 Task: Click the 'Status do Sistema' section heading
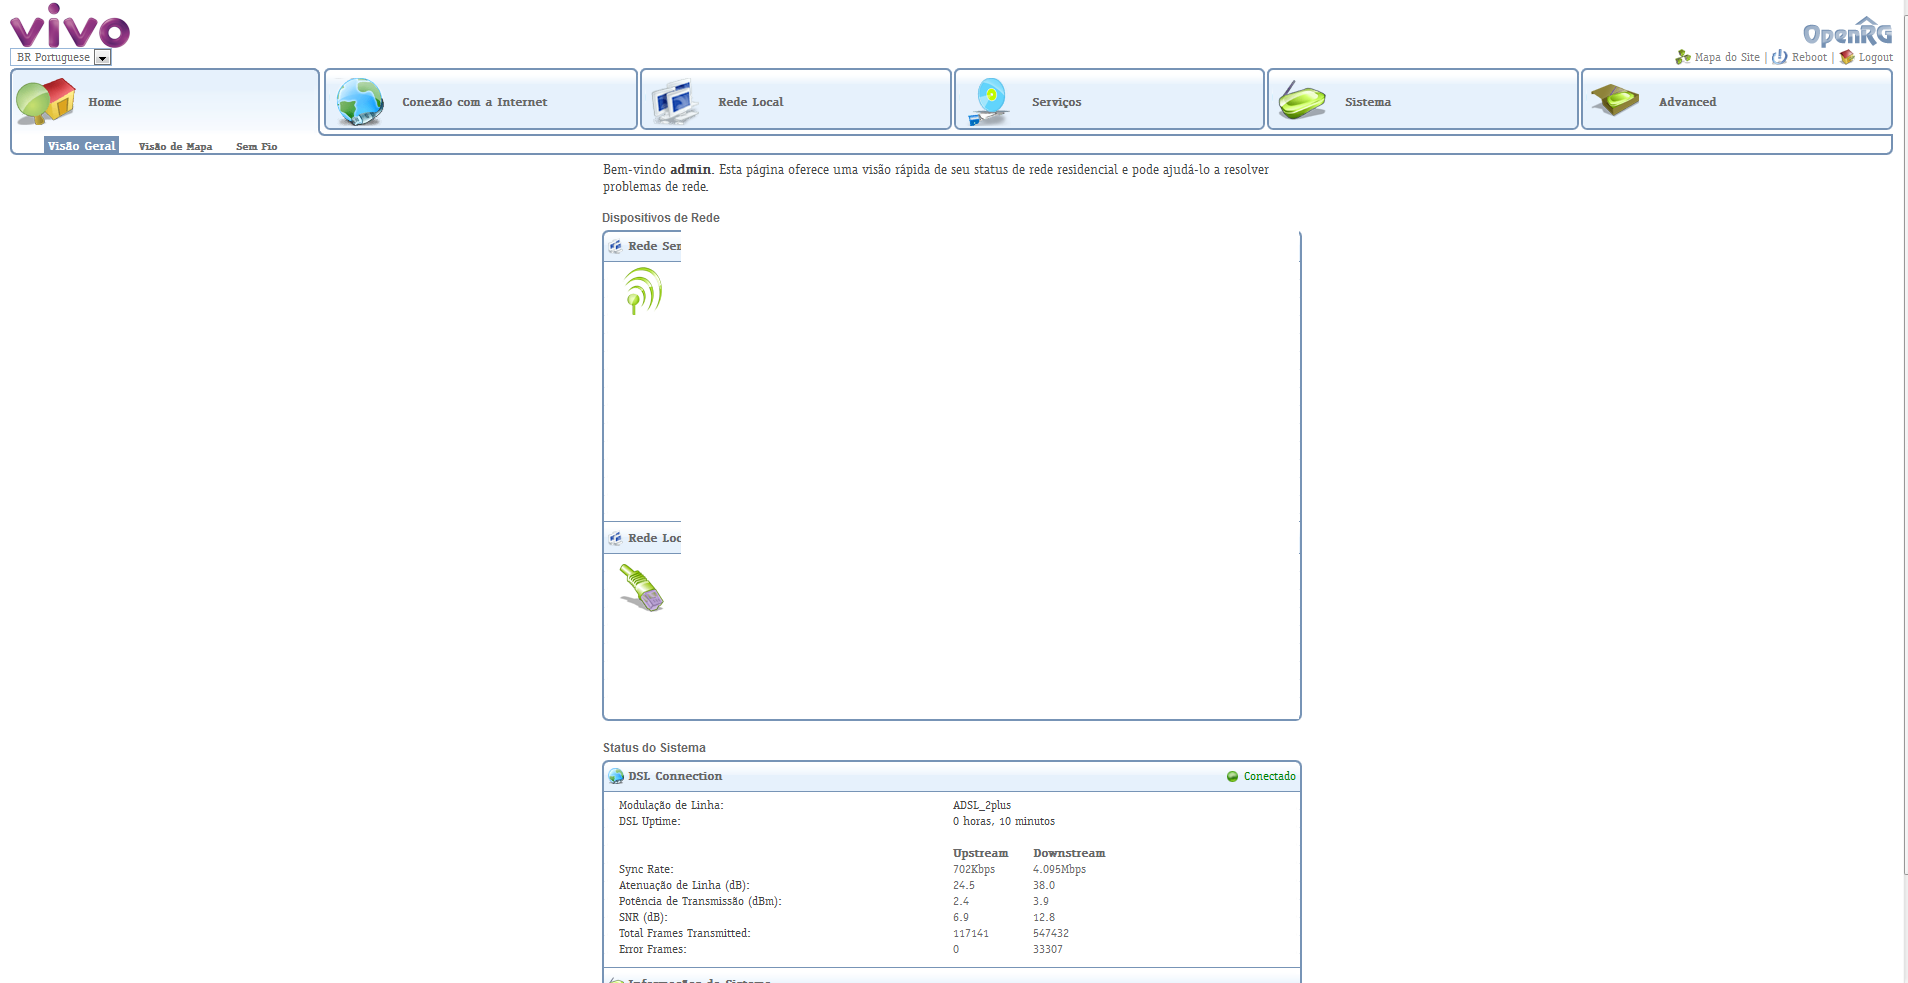654,748
